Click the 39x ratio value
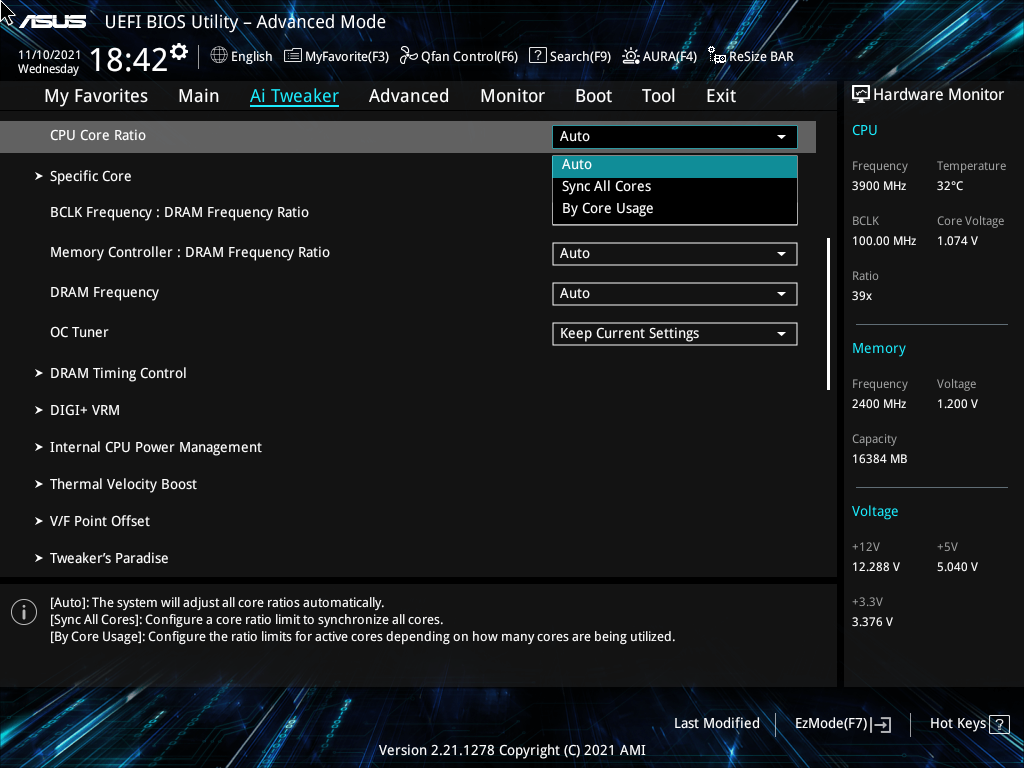Image resolution: width=1024 pixels, height=768 pixels. point(862,296)
